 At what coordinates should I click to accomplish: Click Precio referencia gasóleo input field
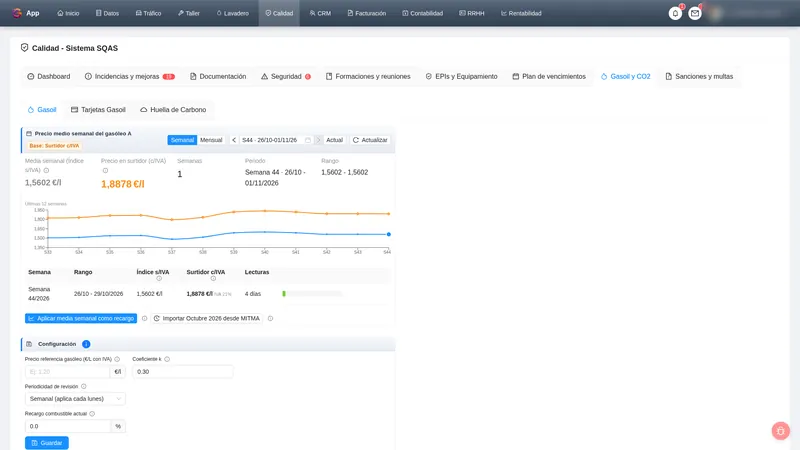(x=67, y=371)
